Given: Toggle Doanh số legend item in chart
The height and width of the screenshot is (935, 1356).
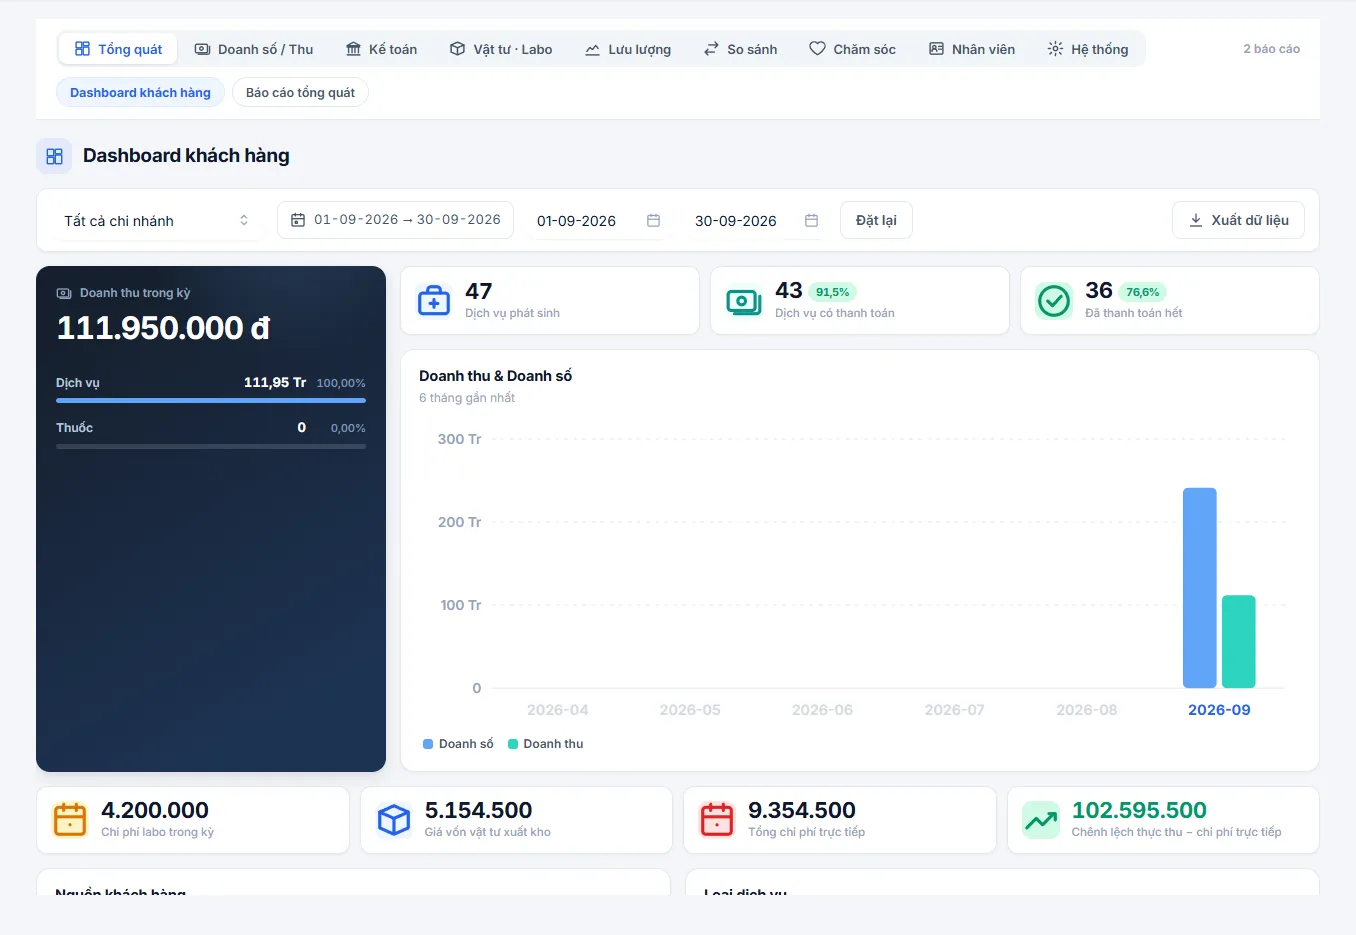Looking at the screenshot, I should coord(458,744).
